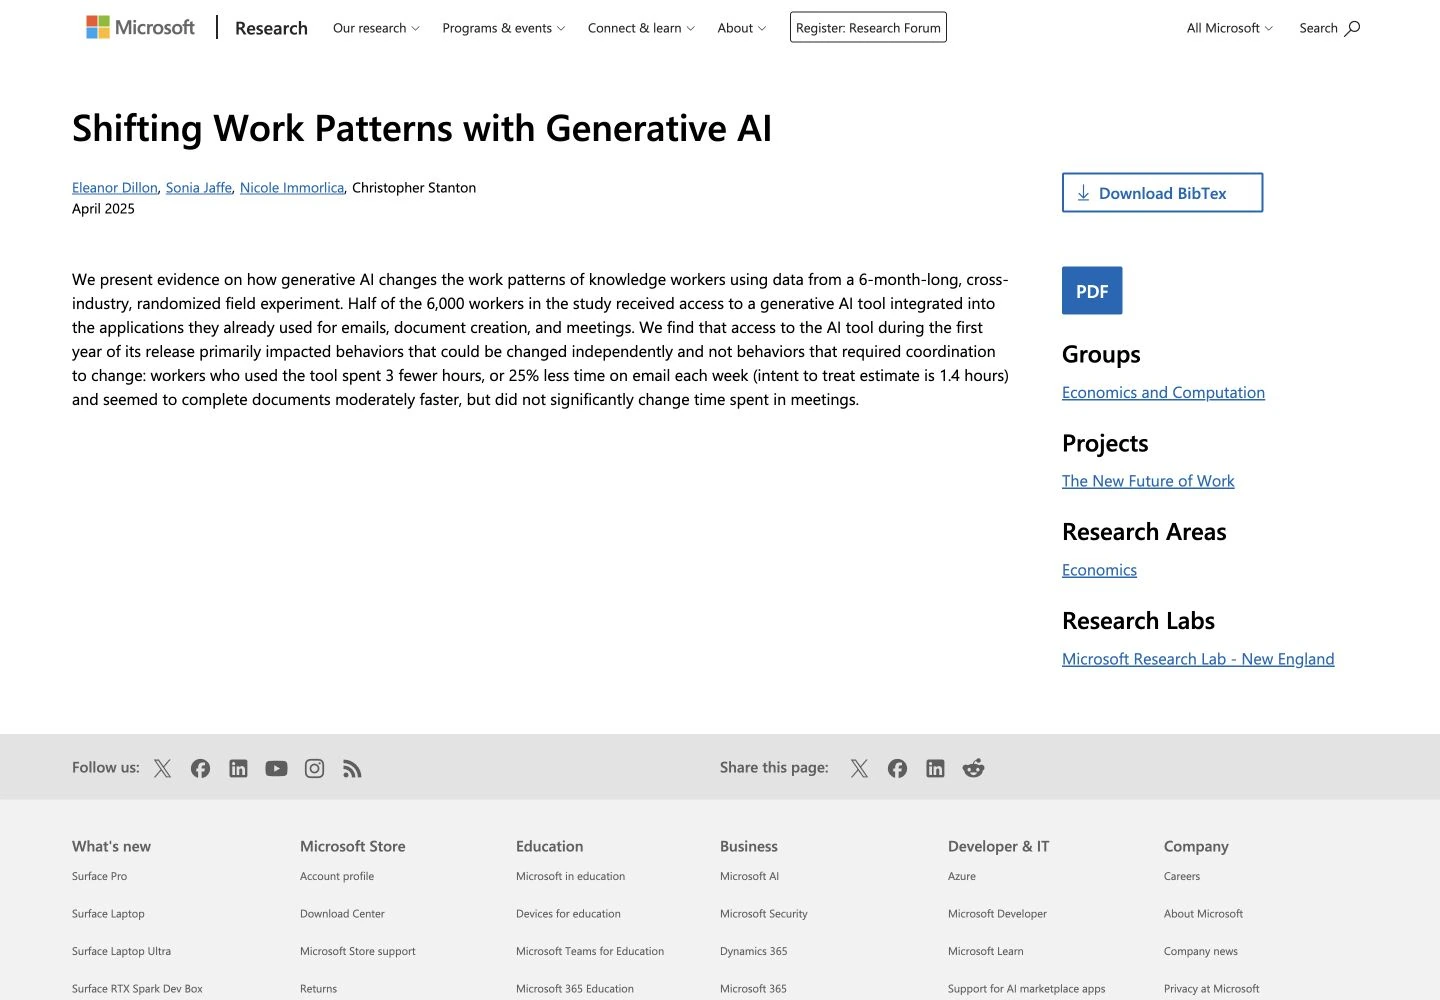This screenshot has height=1000, width=1440.
Task: Open the search magnifier icon
Action: pyautogui.click(x=1352, y=28)
